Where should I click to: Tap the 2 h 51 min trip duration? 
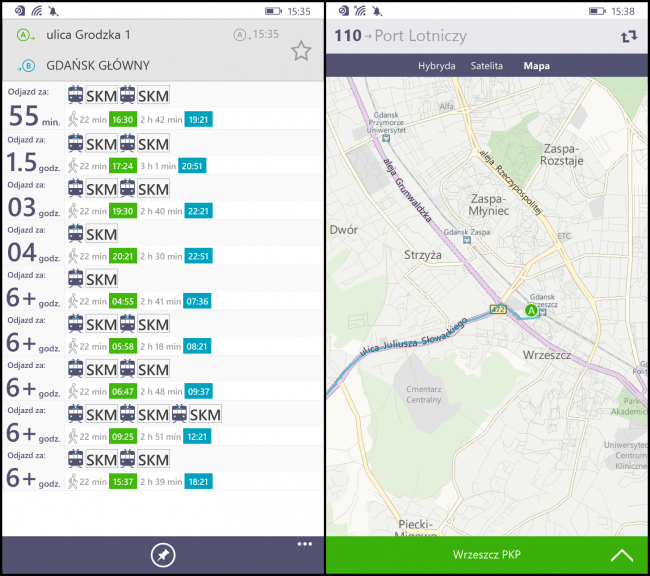click(160, 437)
